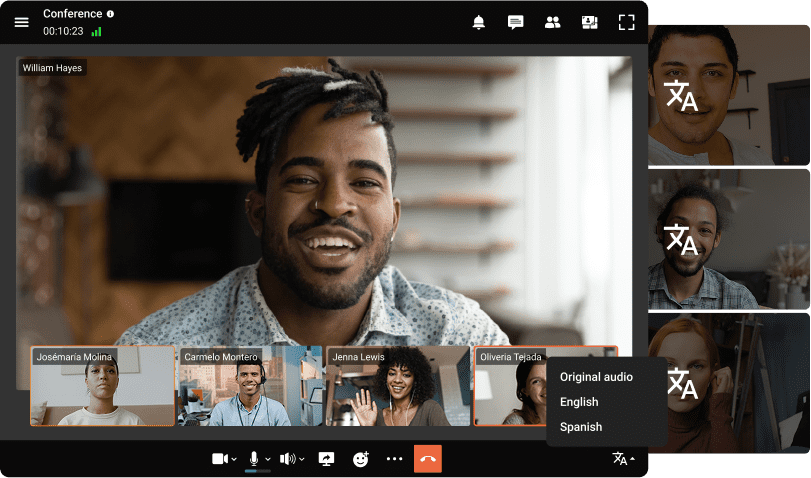Select Spanish language option

coord(581,427)
